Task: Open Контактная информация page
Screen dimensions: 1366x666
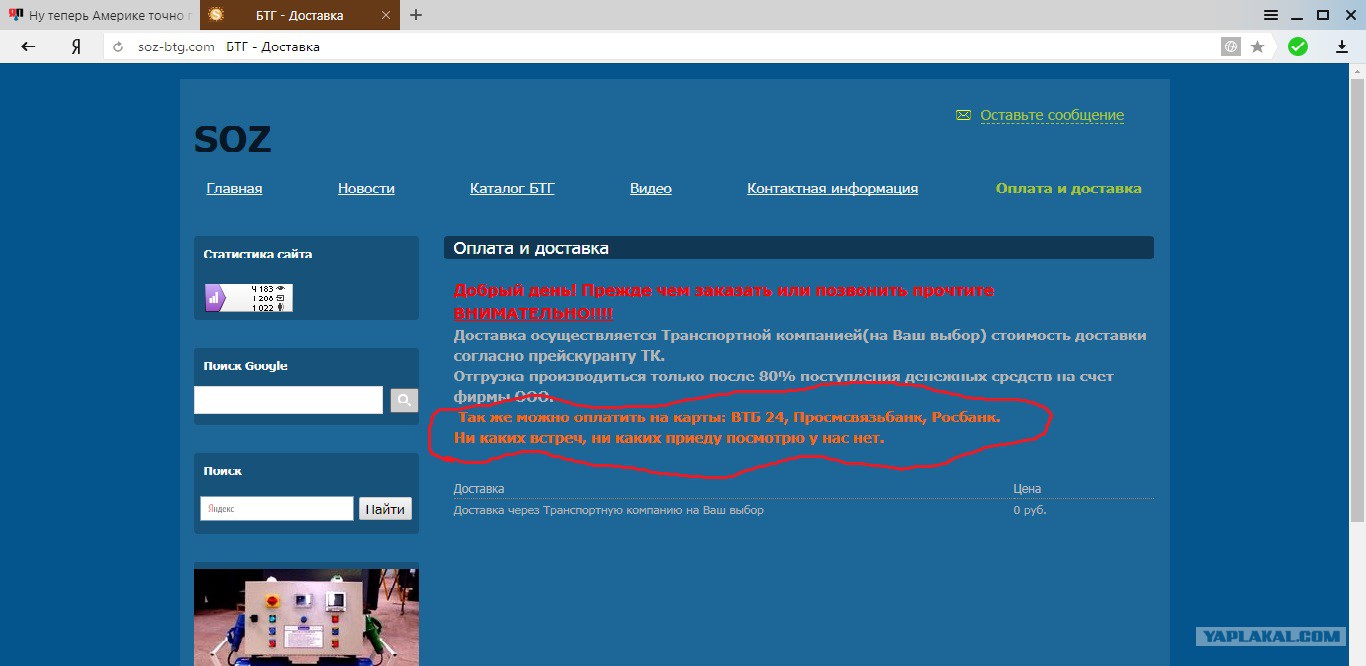Action: (832, 188)
